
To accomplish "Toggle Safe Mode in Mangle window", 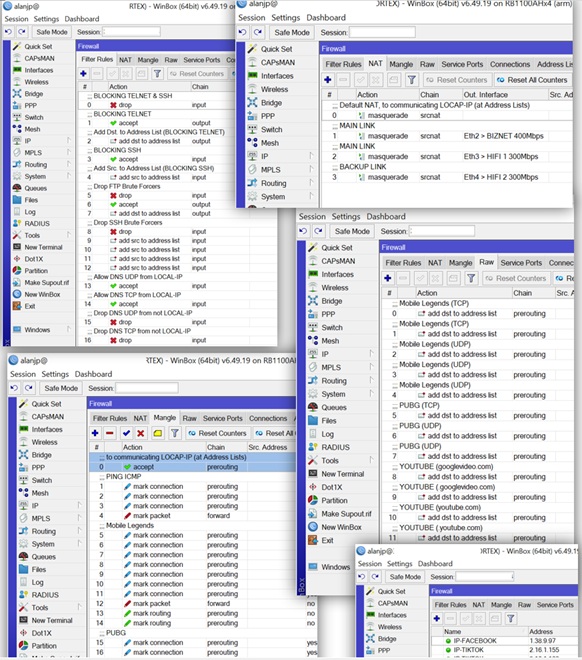I will click(x=61, y=388).
